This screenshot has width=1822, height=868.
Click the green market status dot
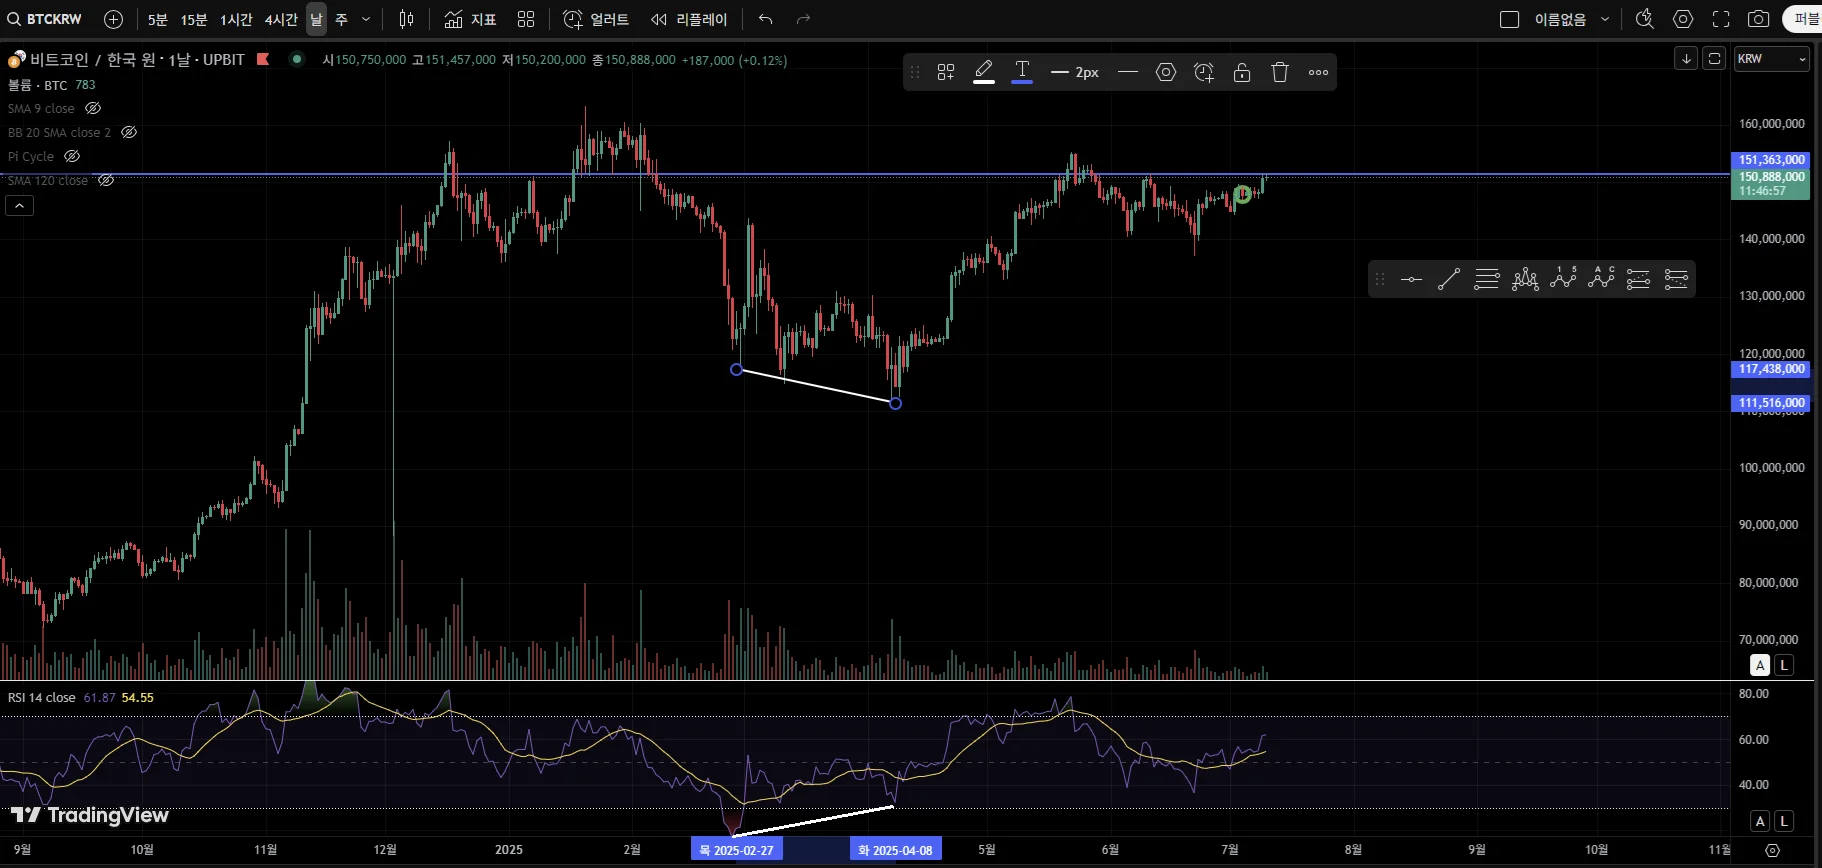pos(296,59)
